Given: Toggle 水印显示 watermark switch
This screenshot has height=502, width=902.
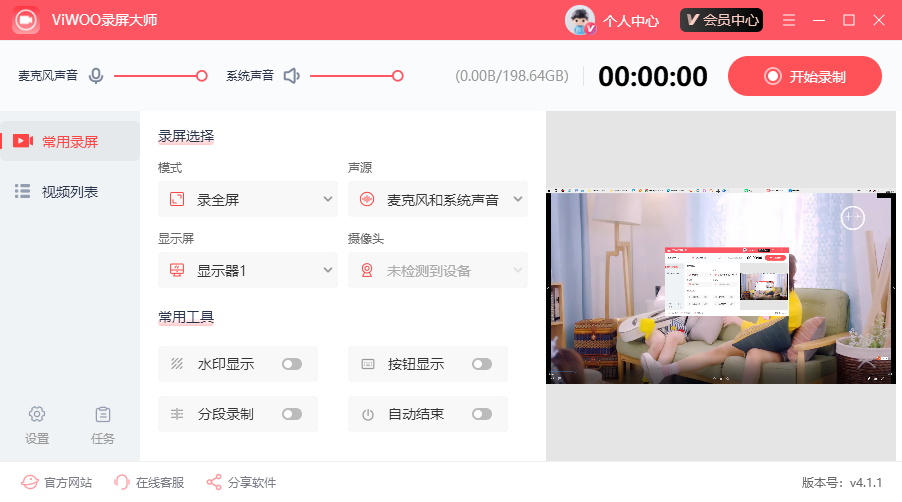Looking at the screenshot, I should point(292,364).
